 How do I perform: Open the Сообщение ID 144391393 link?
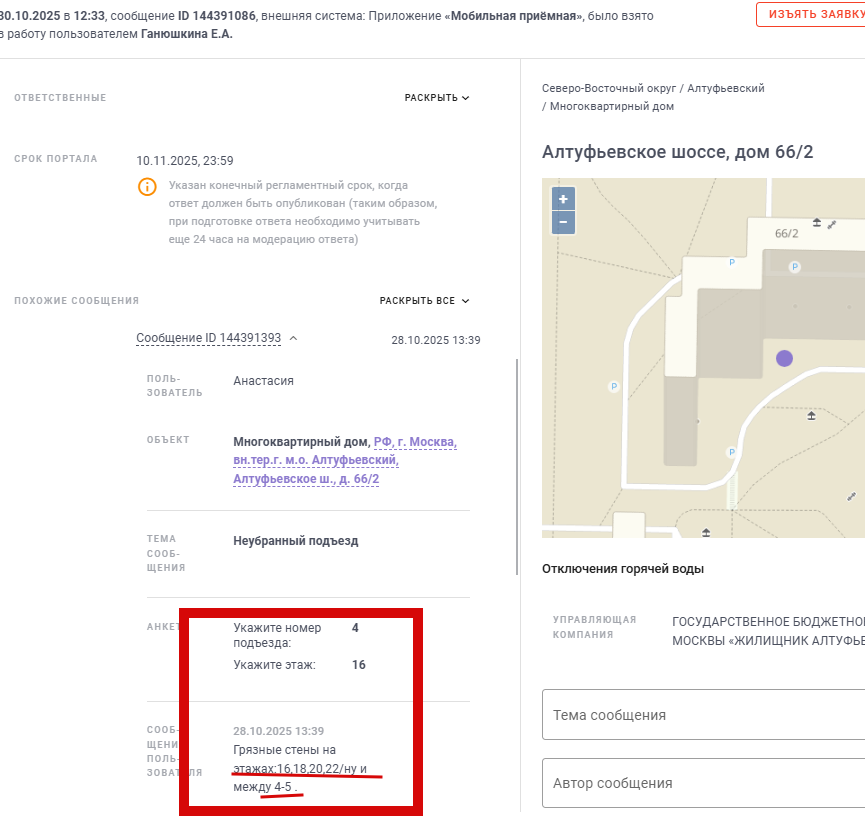209,338
